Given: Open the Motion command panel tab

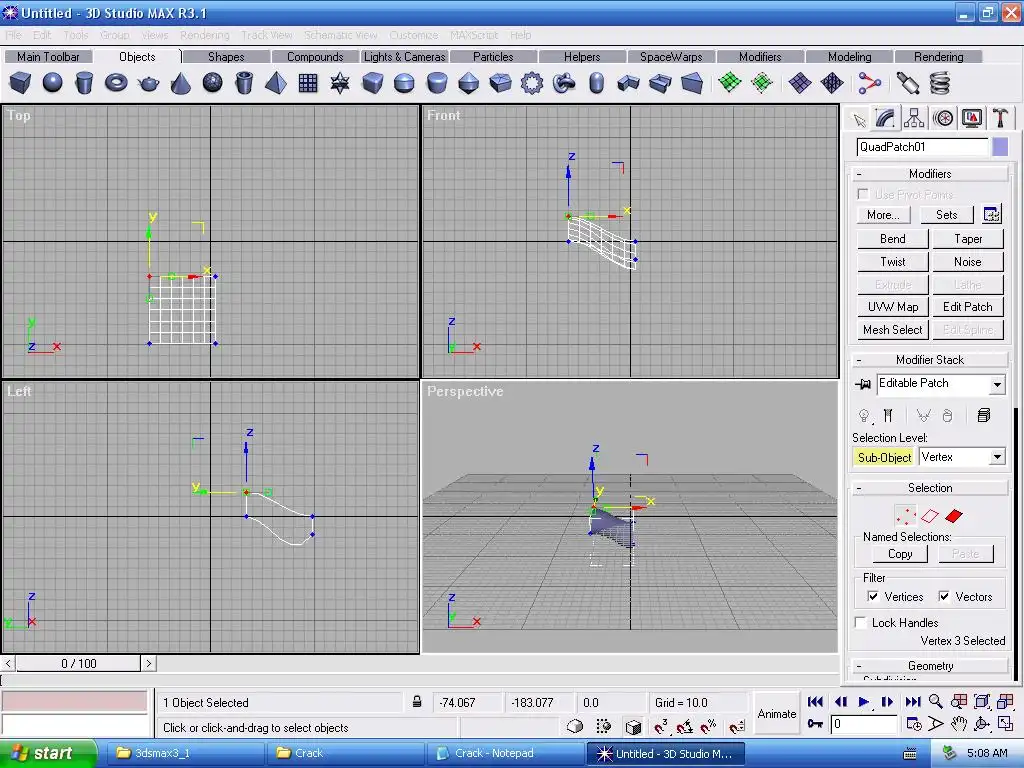Looking at the screenshot, I should 943,119.
